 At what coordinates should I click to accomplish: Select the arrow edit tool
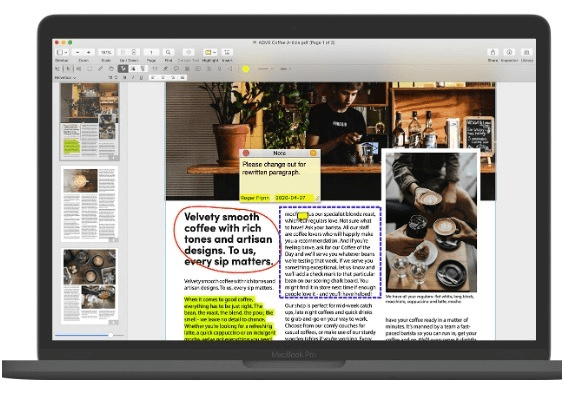pyautogui.click(x=68, y=68)
